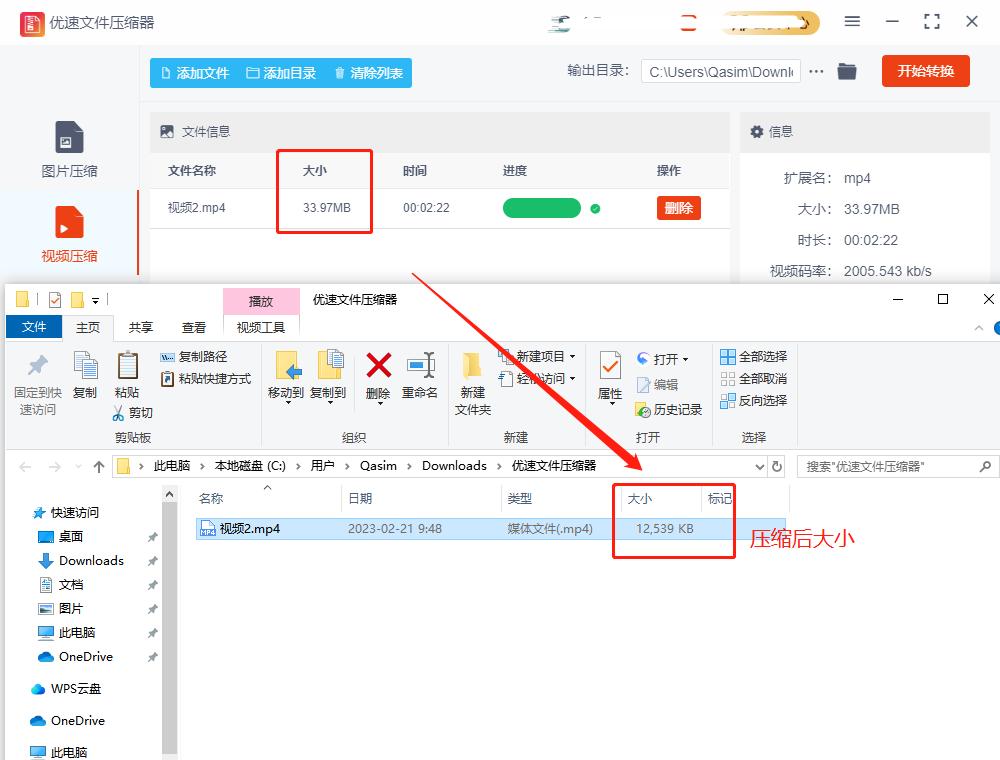Click the green compression progress bar
Screen dimensions: 1000x760
(541, 208)
